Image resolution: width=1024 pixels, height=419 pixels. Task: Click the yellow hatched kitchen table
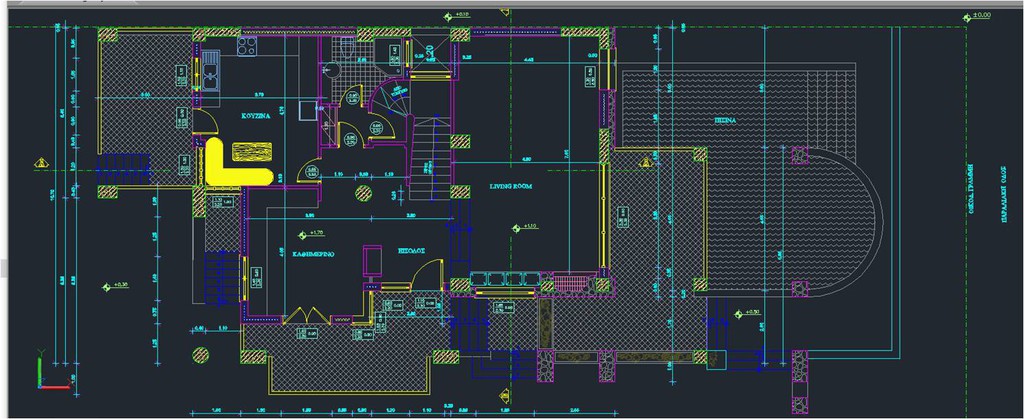coord(253,151)
